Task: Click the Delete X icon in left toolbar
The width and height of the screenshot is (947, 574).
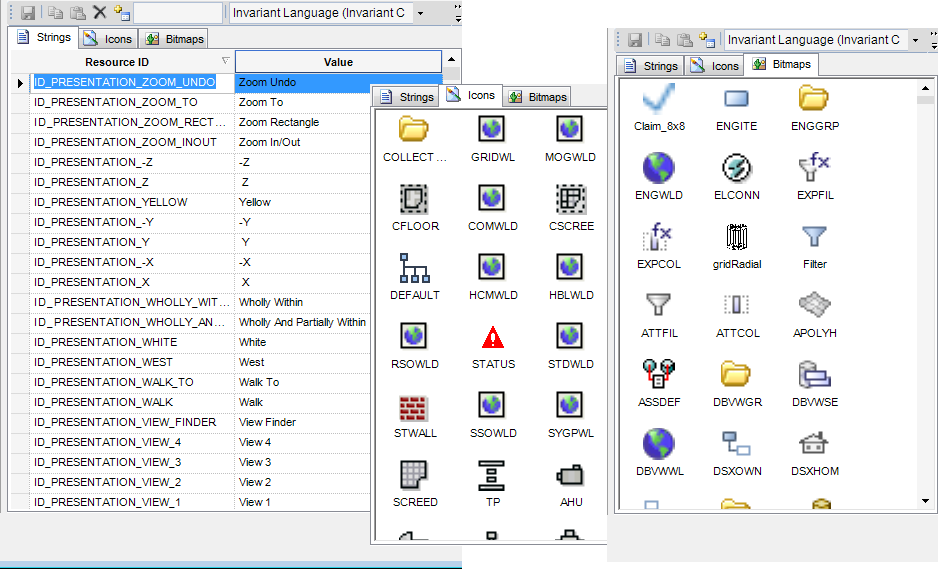Action: pos(100,12)
